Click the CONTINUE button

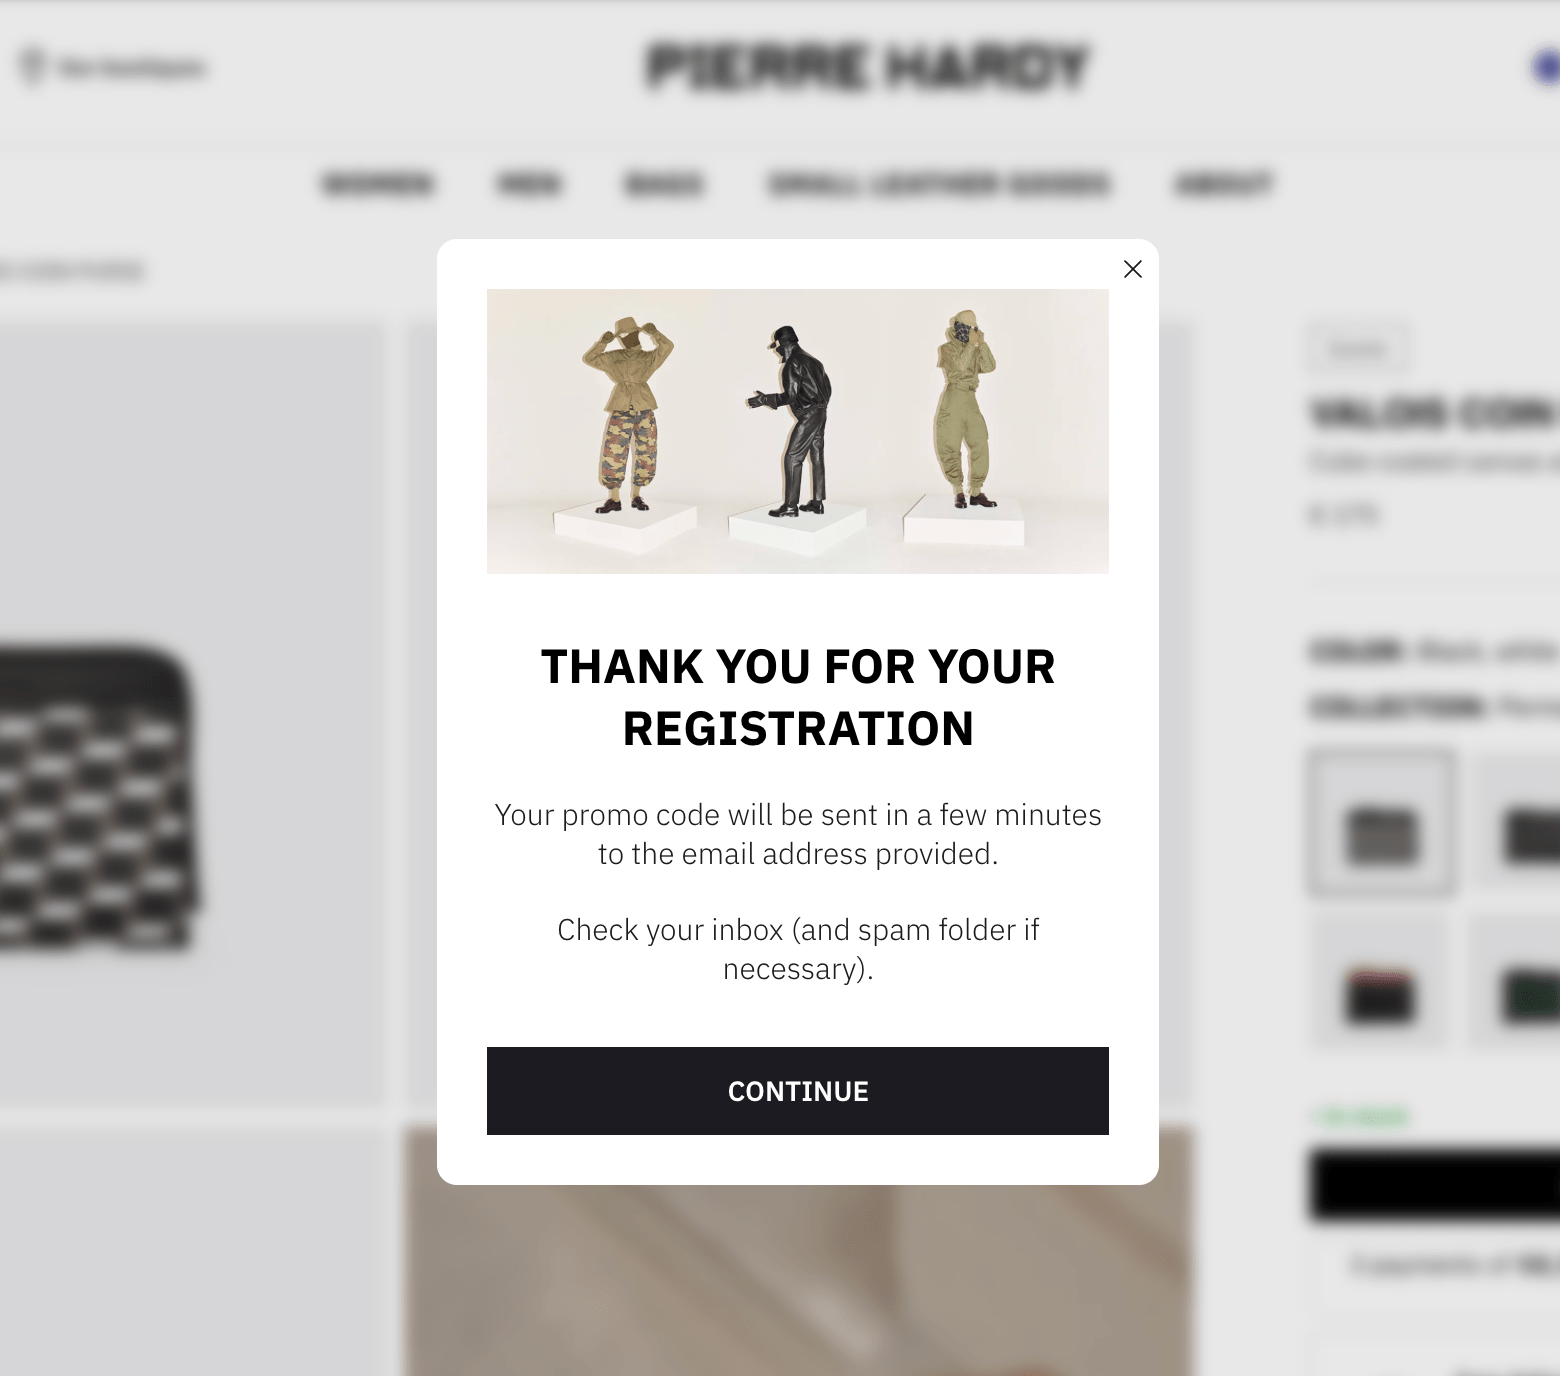coord(798,1091)
